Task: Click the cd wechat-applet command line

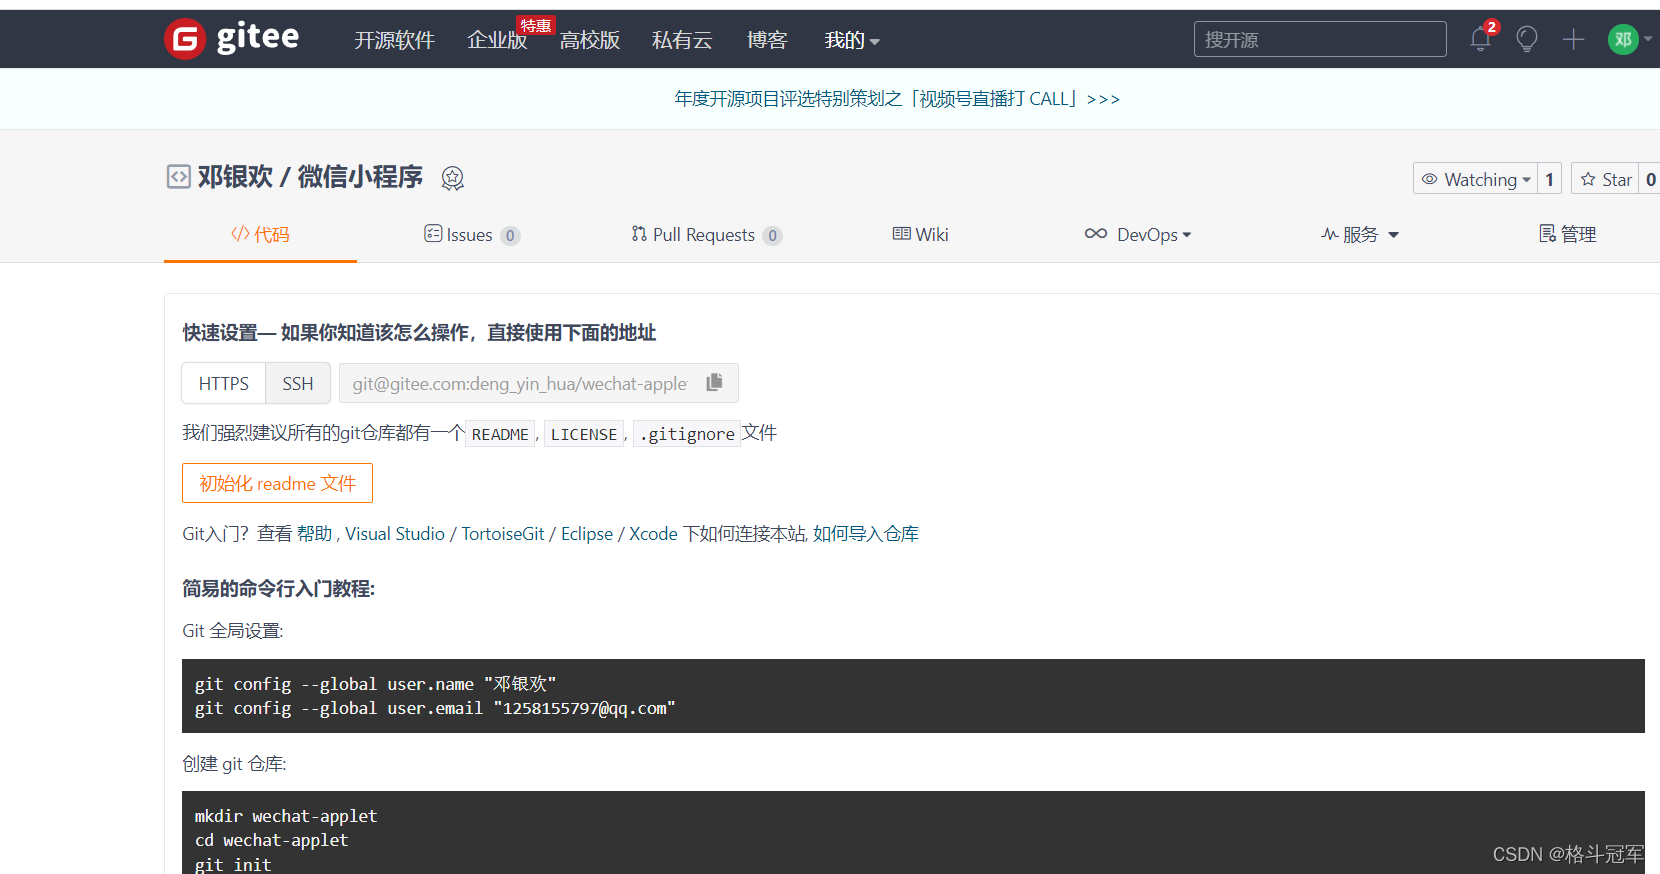Action: (272, 840)
